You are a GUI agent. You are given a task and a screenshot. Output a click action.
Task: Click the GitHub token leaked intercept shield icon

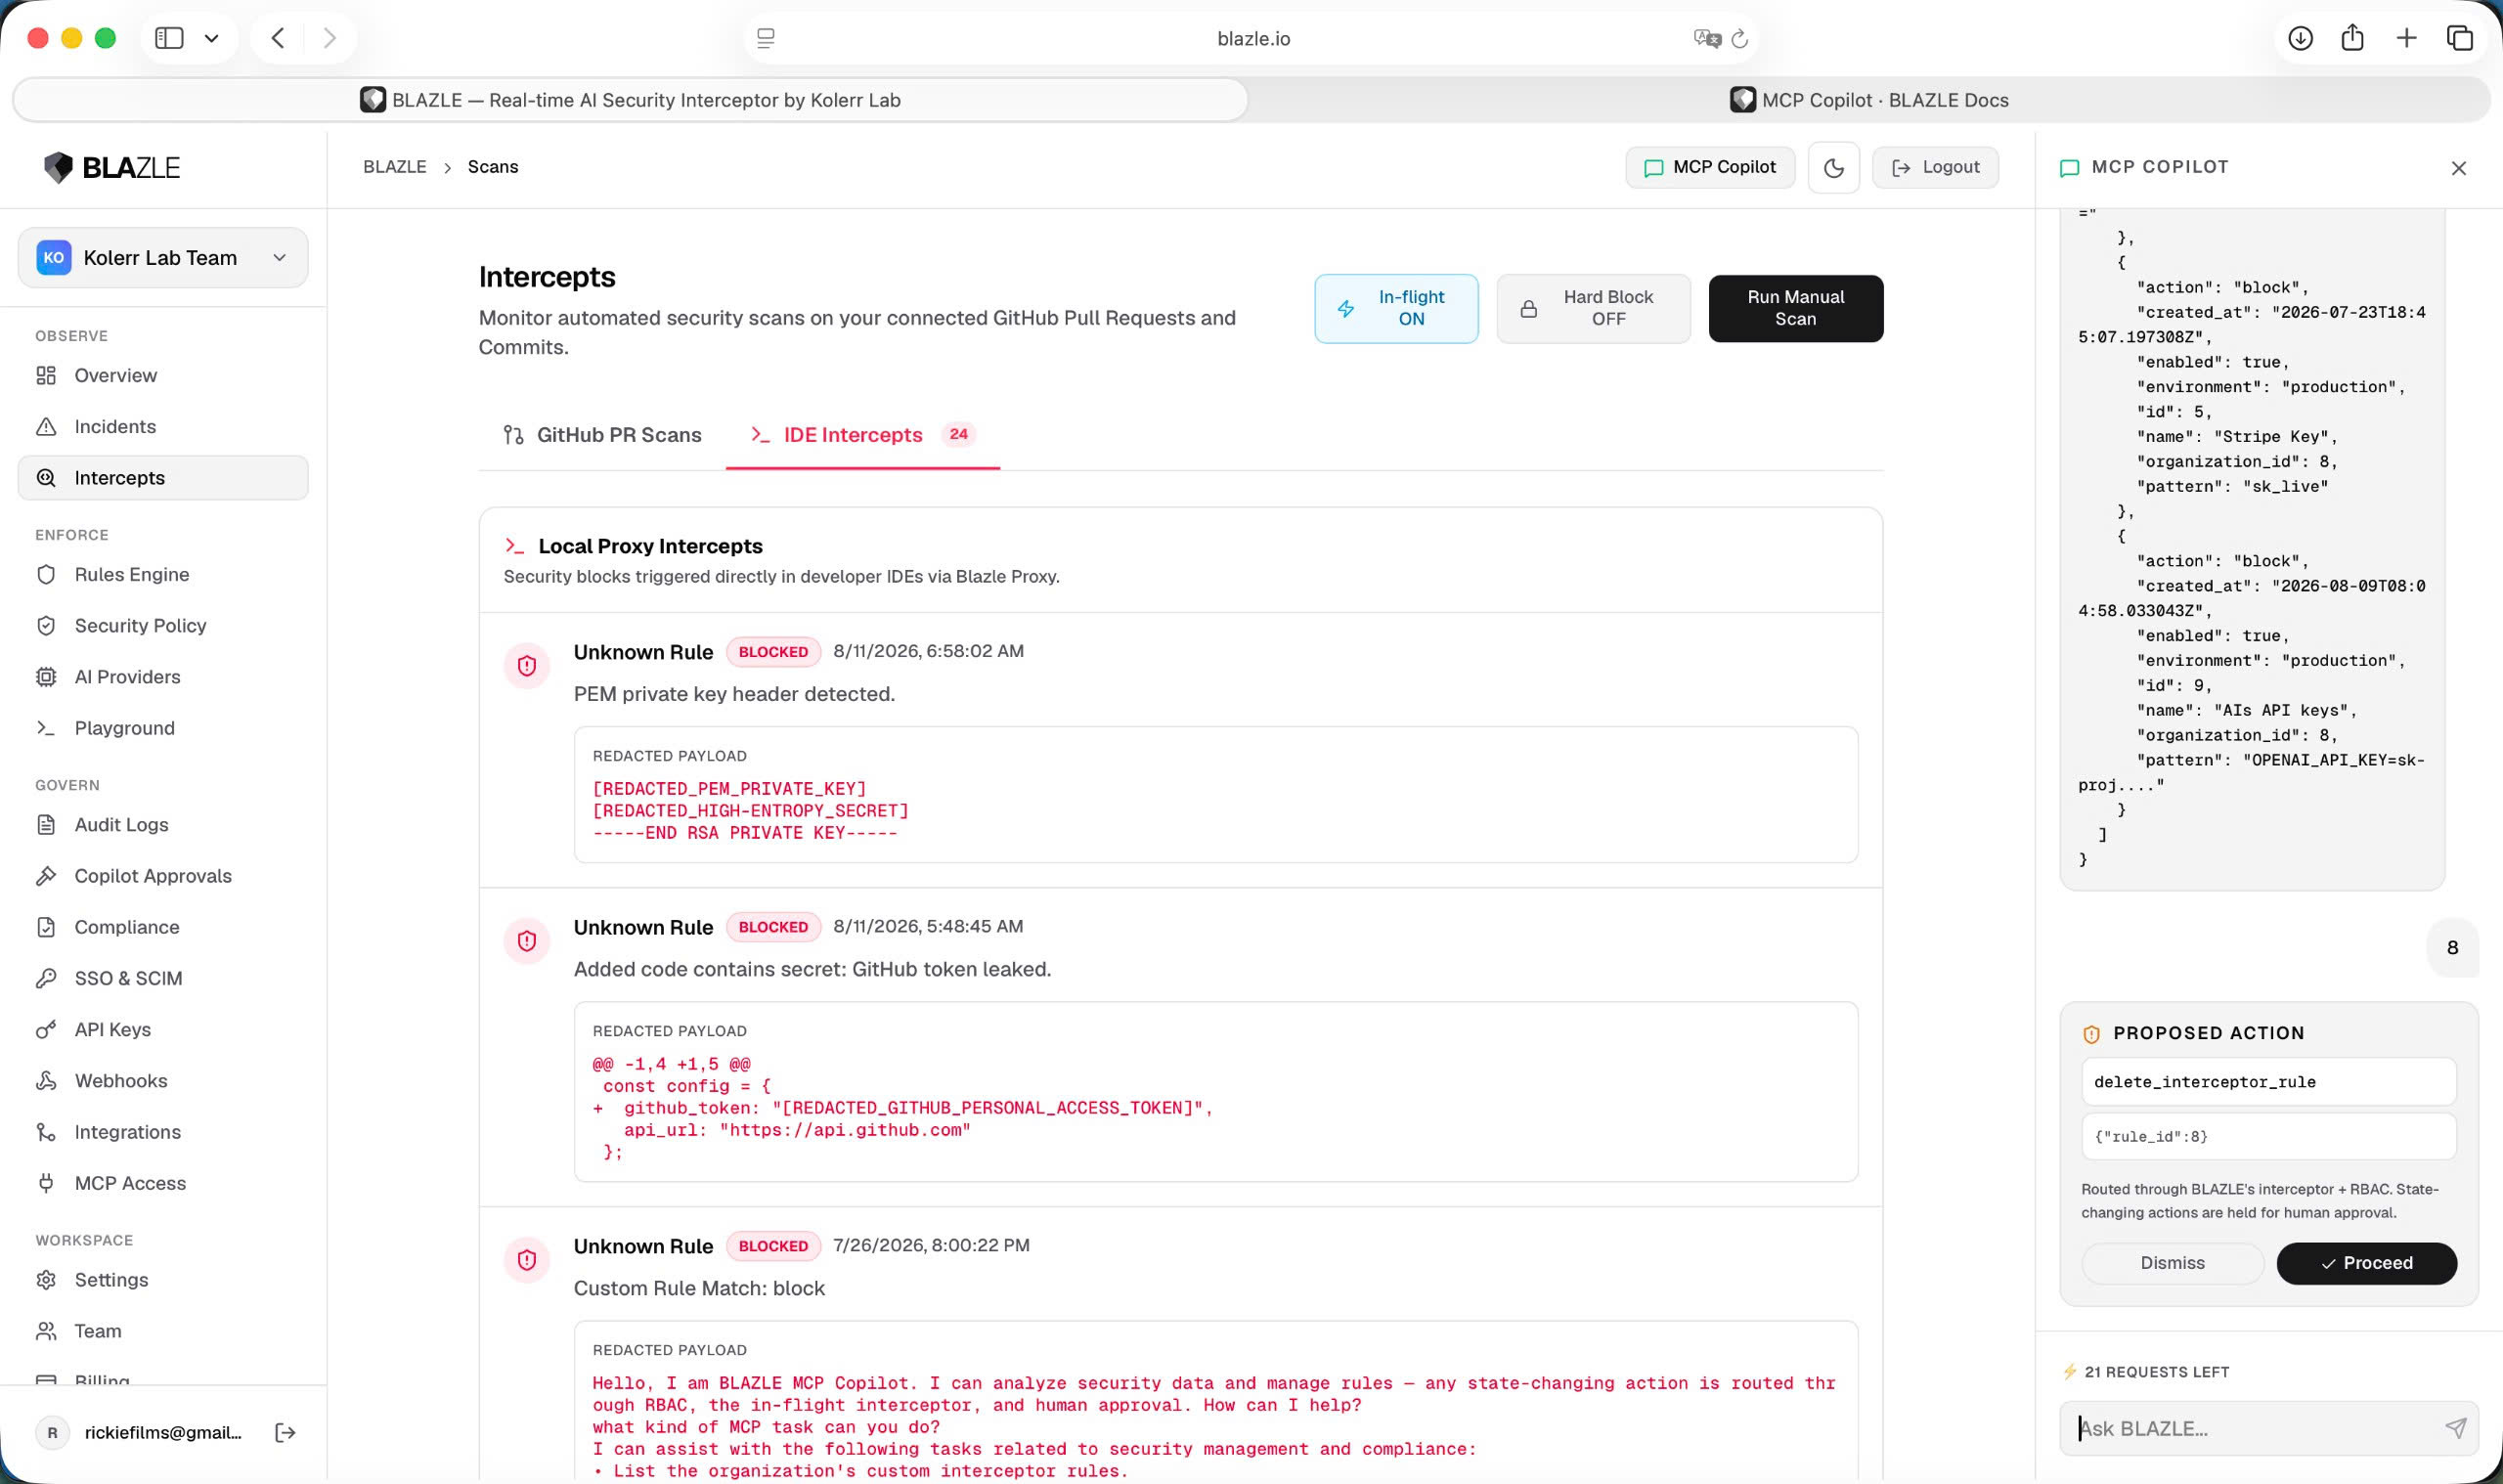(x=527, y=941)
